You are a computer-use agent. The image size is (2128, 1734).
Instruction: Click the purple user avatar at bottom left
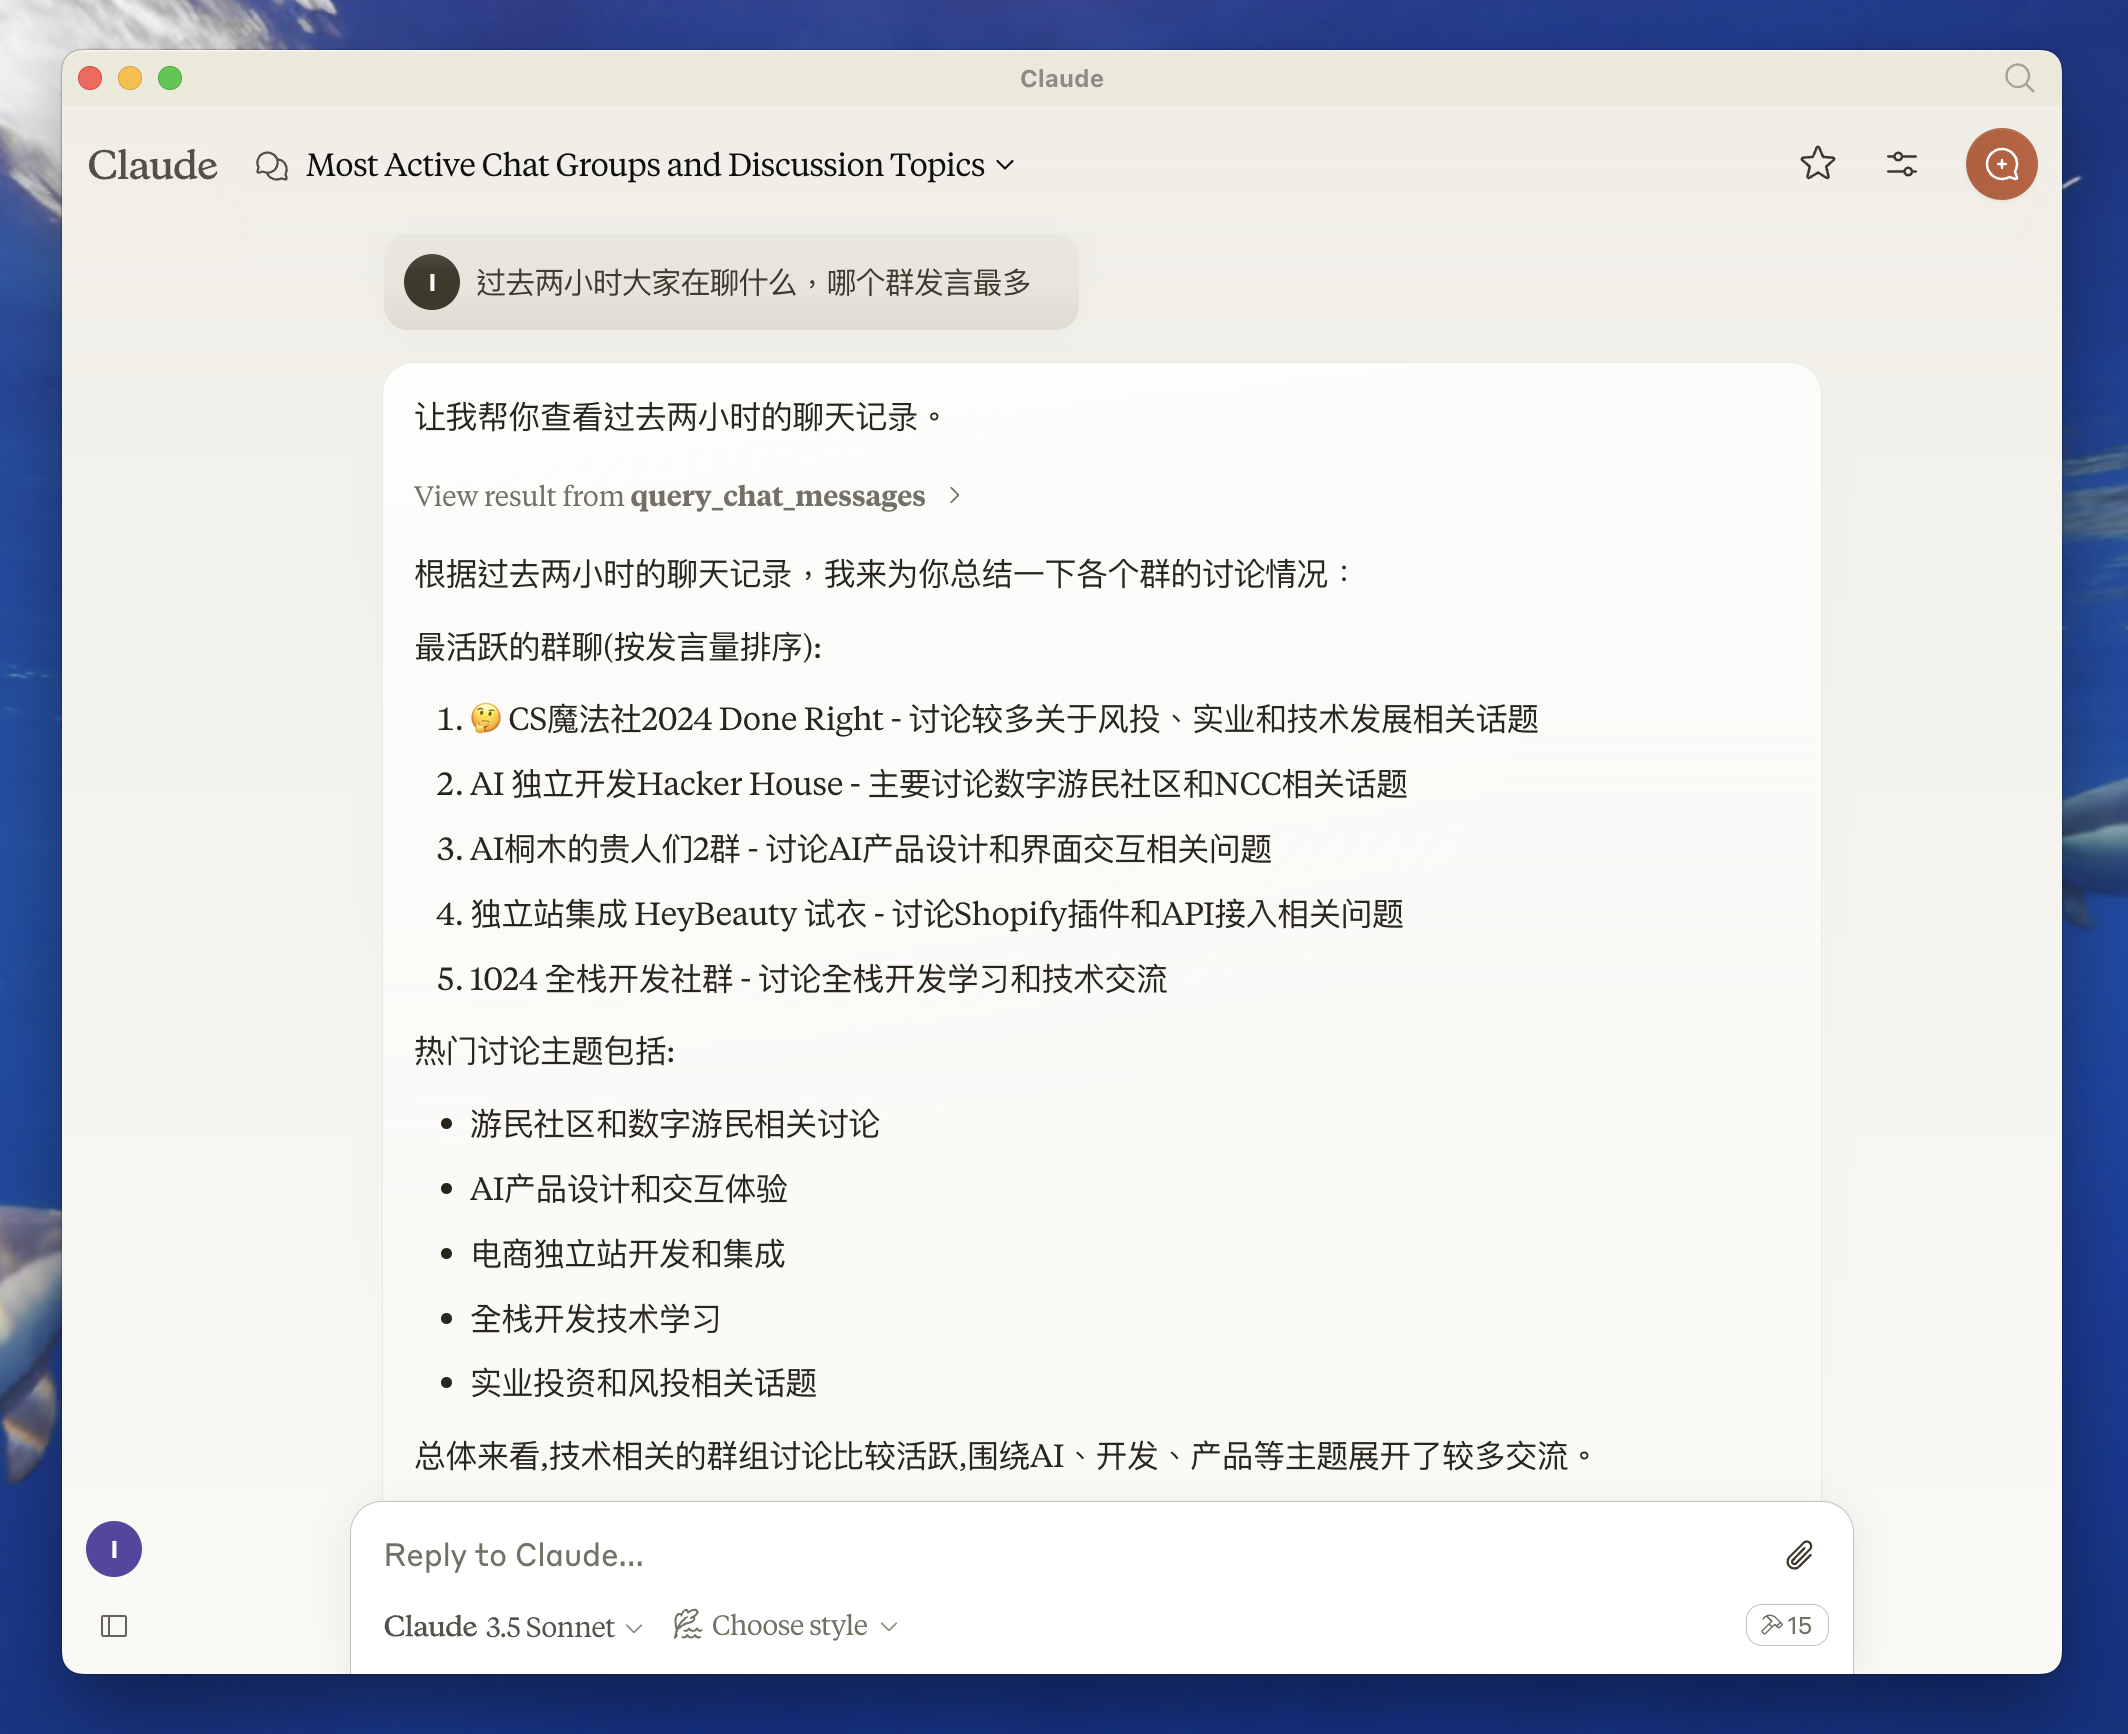point(114,1549)
